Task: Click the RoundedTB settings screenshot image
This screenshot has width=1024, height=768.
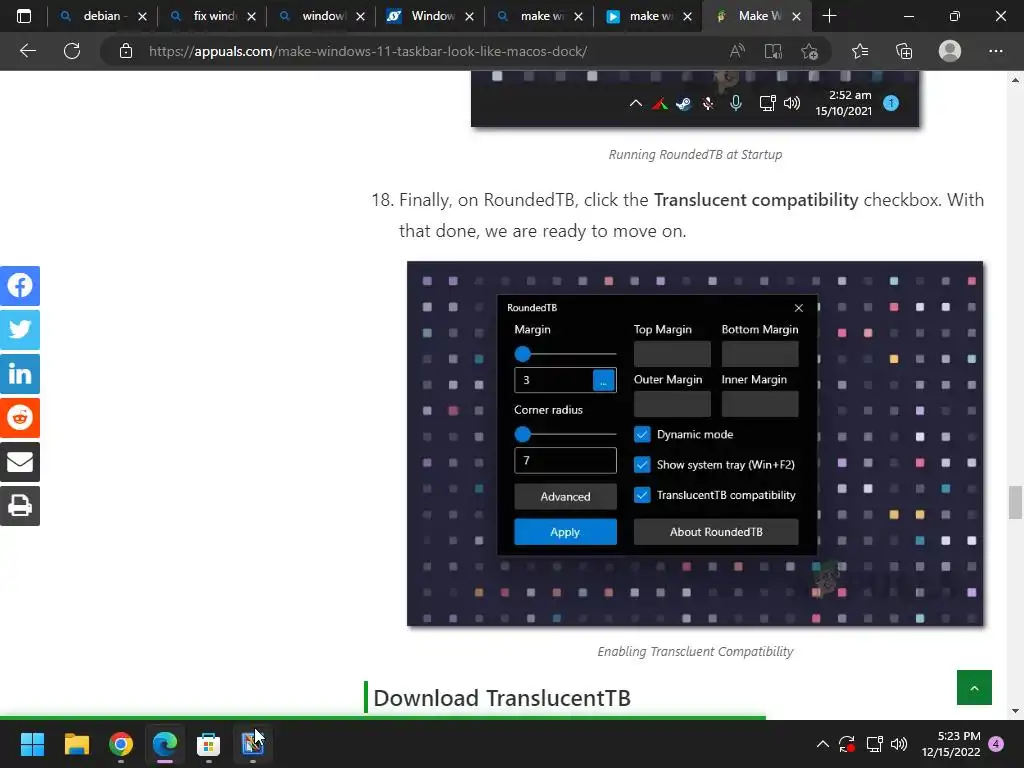Action: pos(695,444)
